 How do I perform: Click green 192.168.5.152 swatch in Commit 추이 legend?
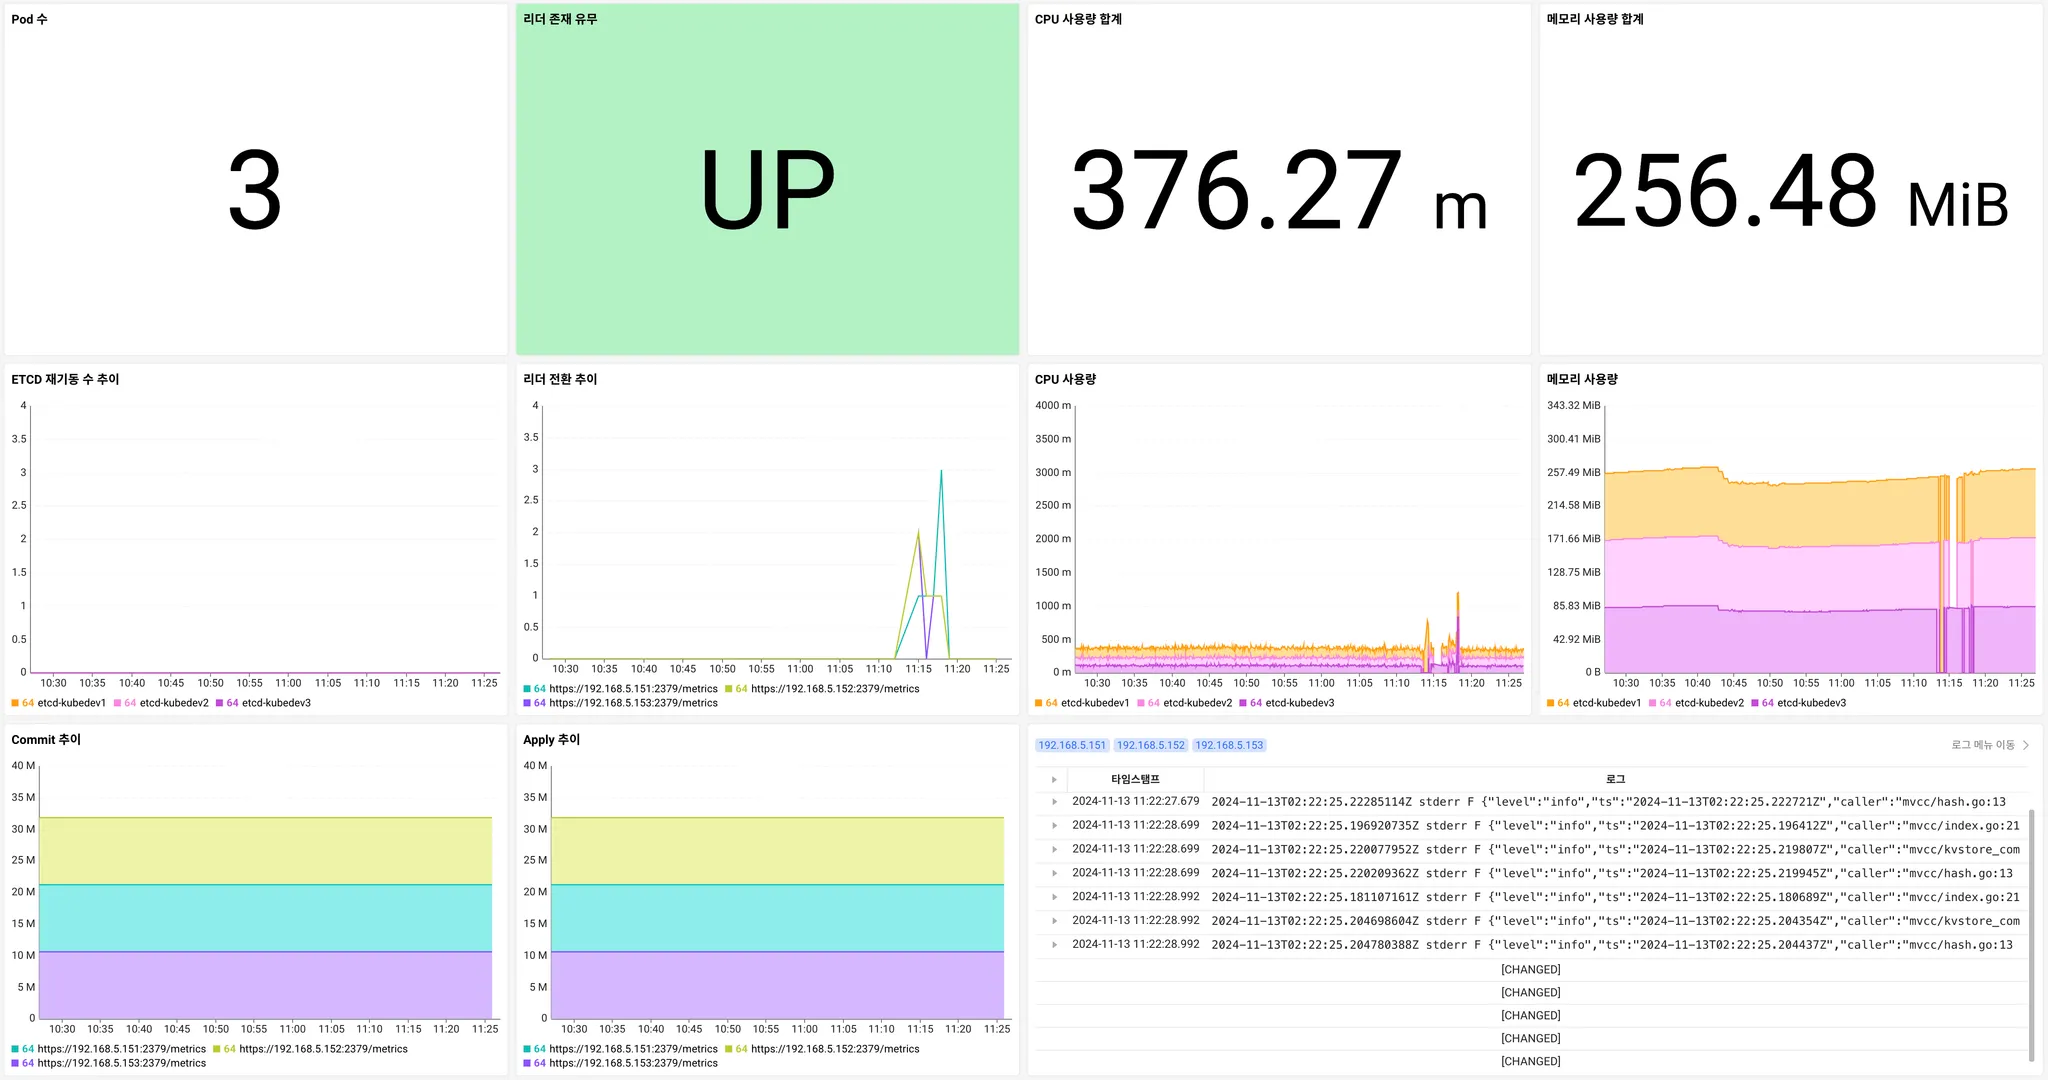point(217,1049)
